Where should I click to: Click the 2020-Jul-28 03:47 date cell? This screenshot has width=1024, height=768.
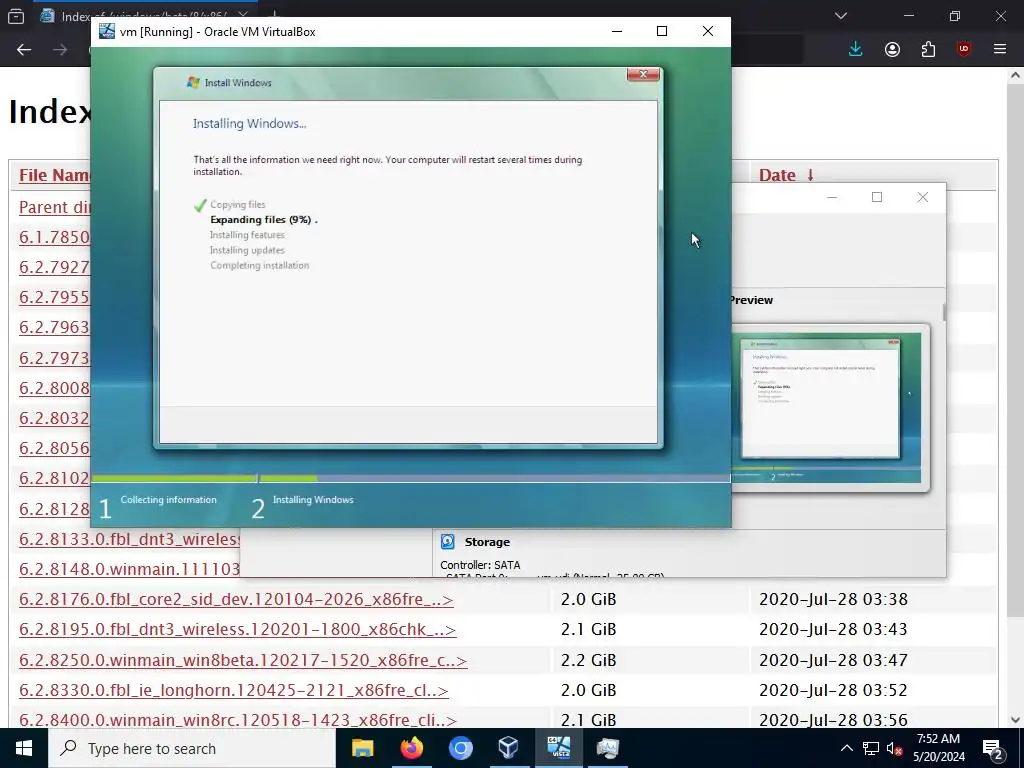click(x=833, y=660)
